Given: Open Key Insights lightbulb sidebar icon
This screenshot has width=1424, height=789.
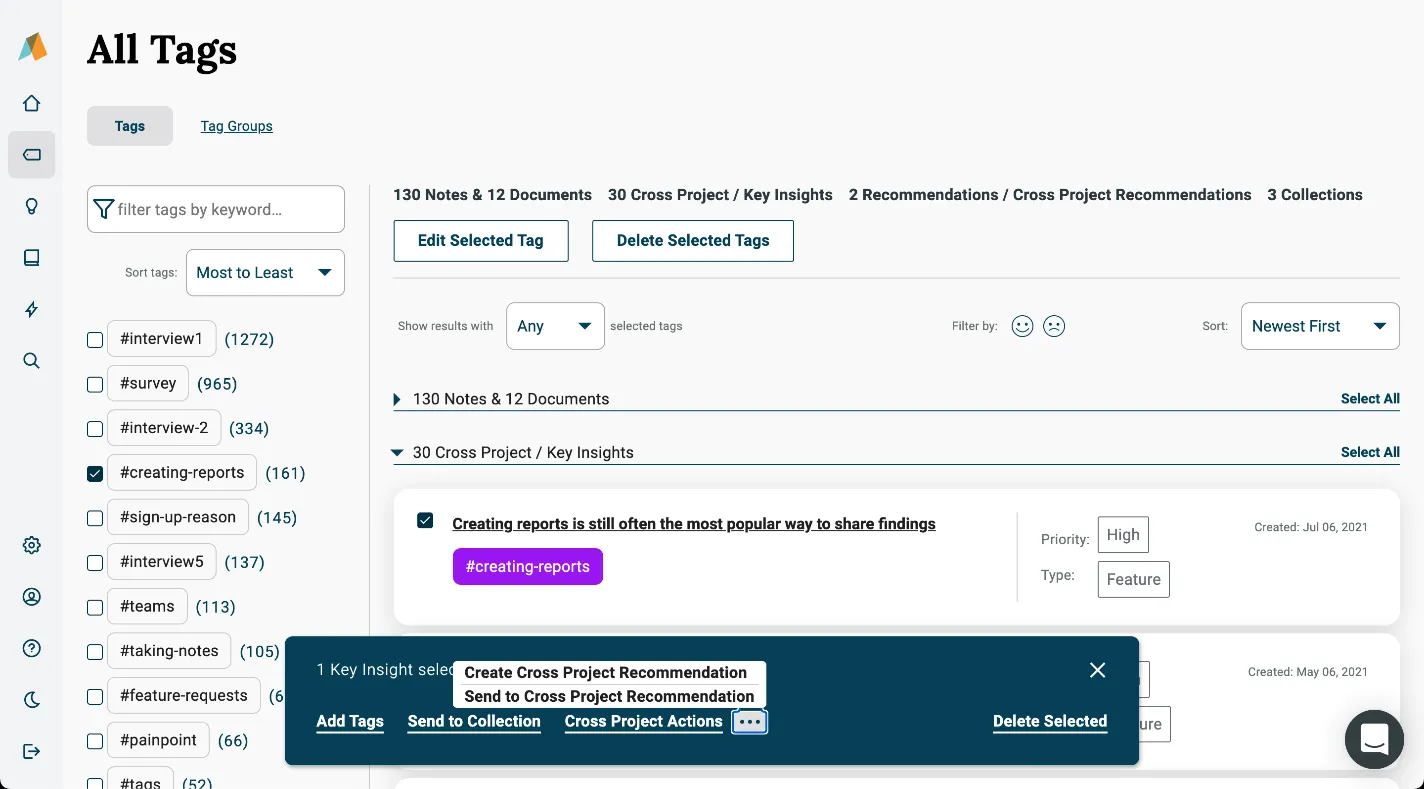Looking at the screenshot, I should tap(32, 207).
